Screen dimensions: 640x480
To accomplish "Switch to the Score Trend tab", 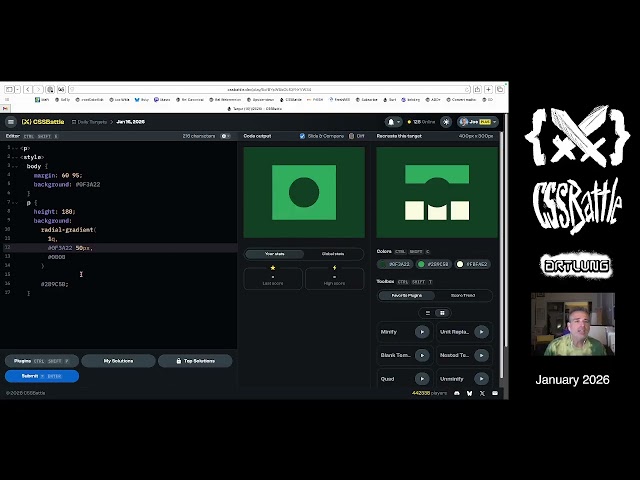I will (463, 295).
